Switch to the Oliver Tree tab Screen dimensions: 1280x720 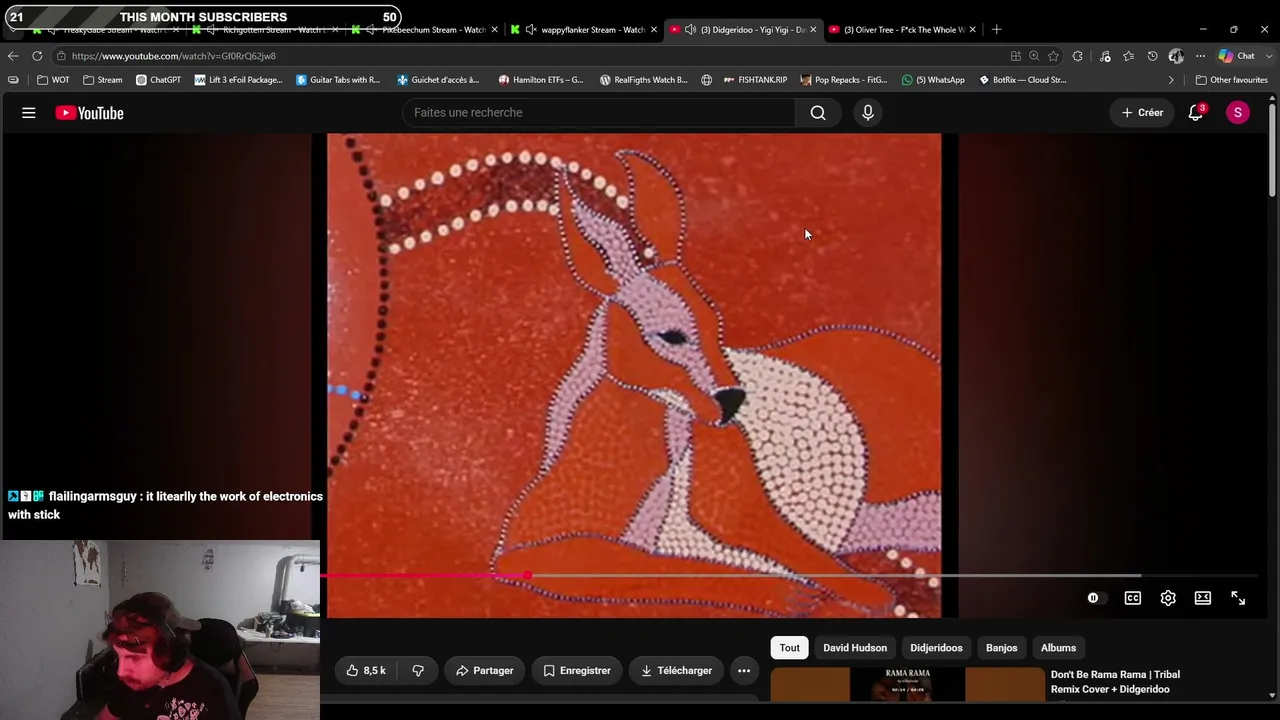coord(903,30)
